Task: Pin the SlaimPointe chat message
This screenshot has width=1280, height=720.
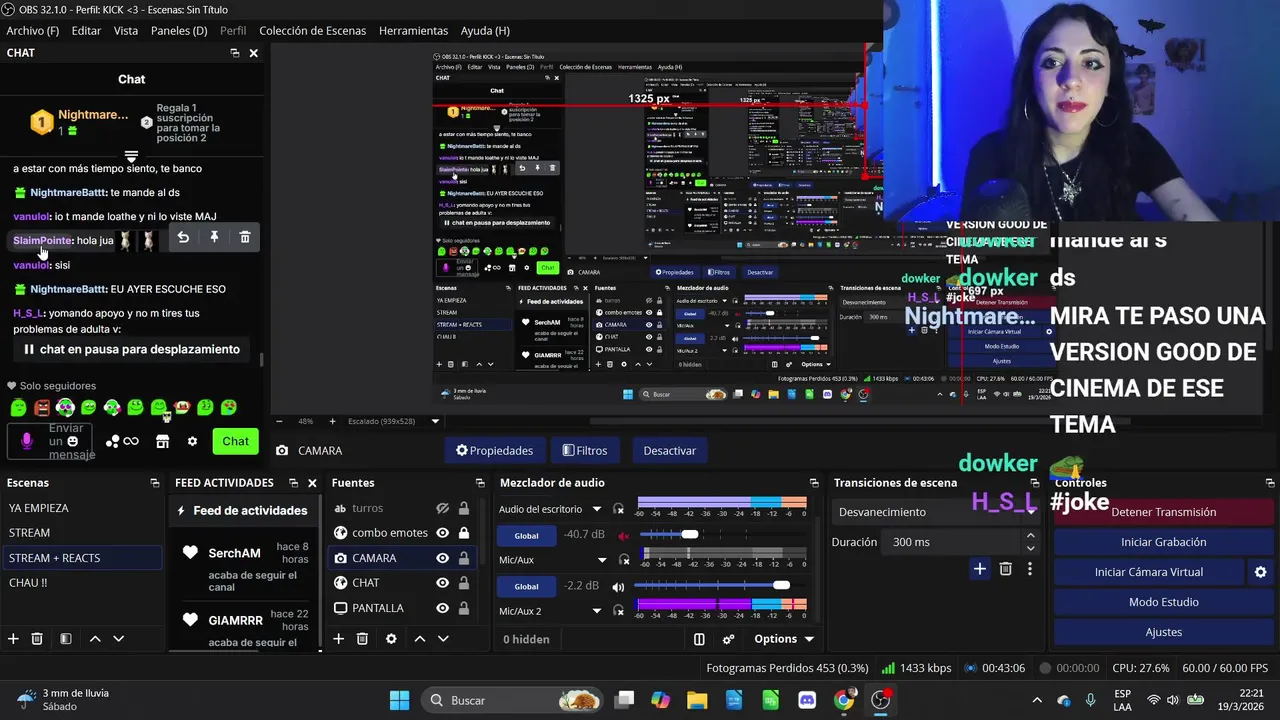Action: point(214,237)
